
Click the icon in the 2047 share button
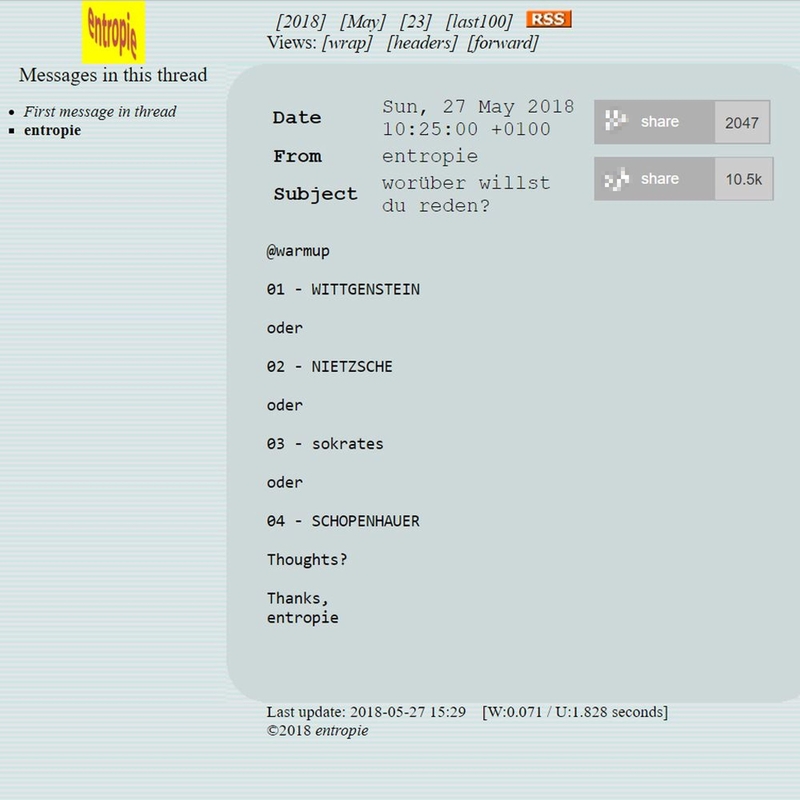618,122
